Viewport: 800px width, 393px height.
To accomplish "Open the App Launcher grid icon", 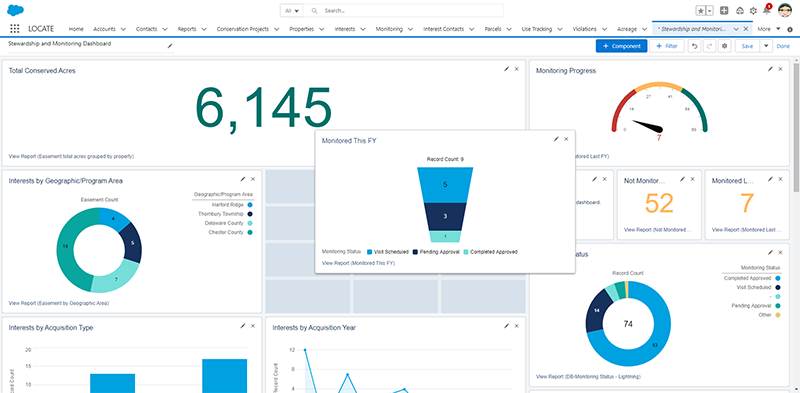I will pyautogui.click(x=15, y=29).
